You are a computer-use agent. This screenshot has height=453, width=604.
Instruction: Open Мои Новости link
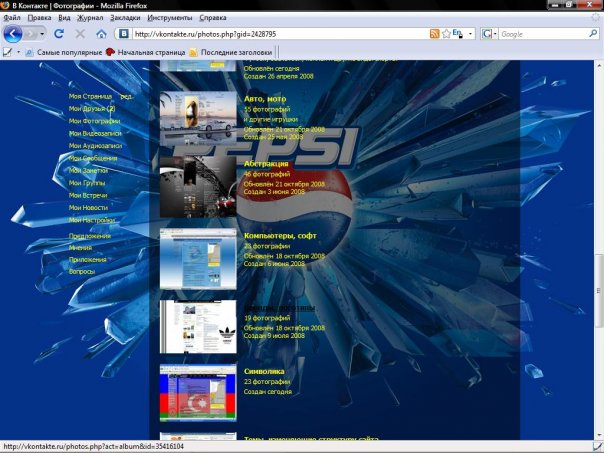pos(88,208)
